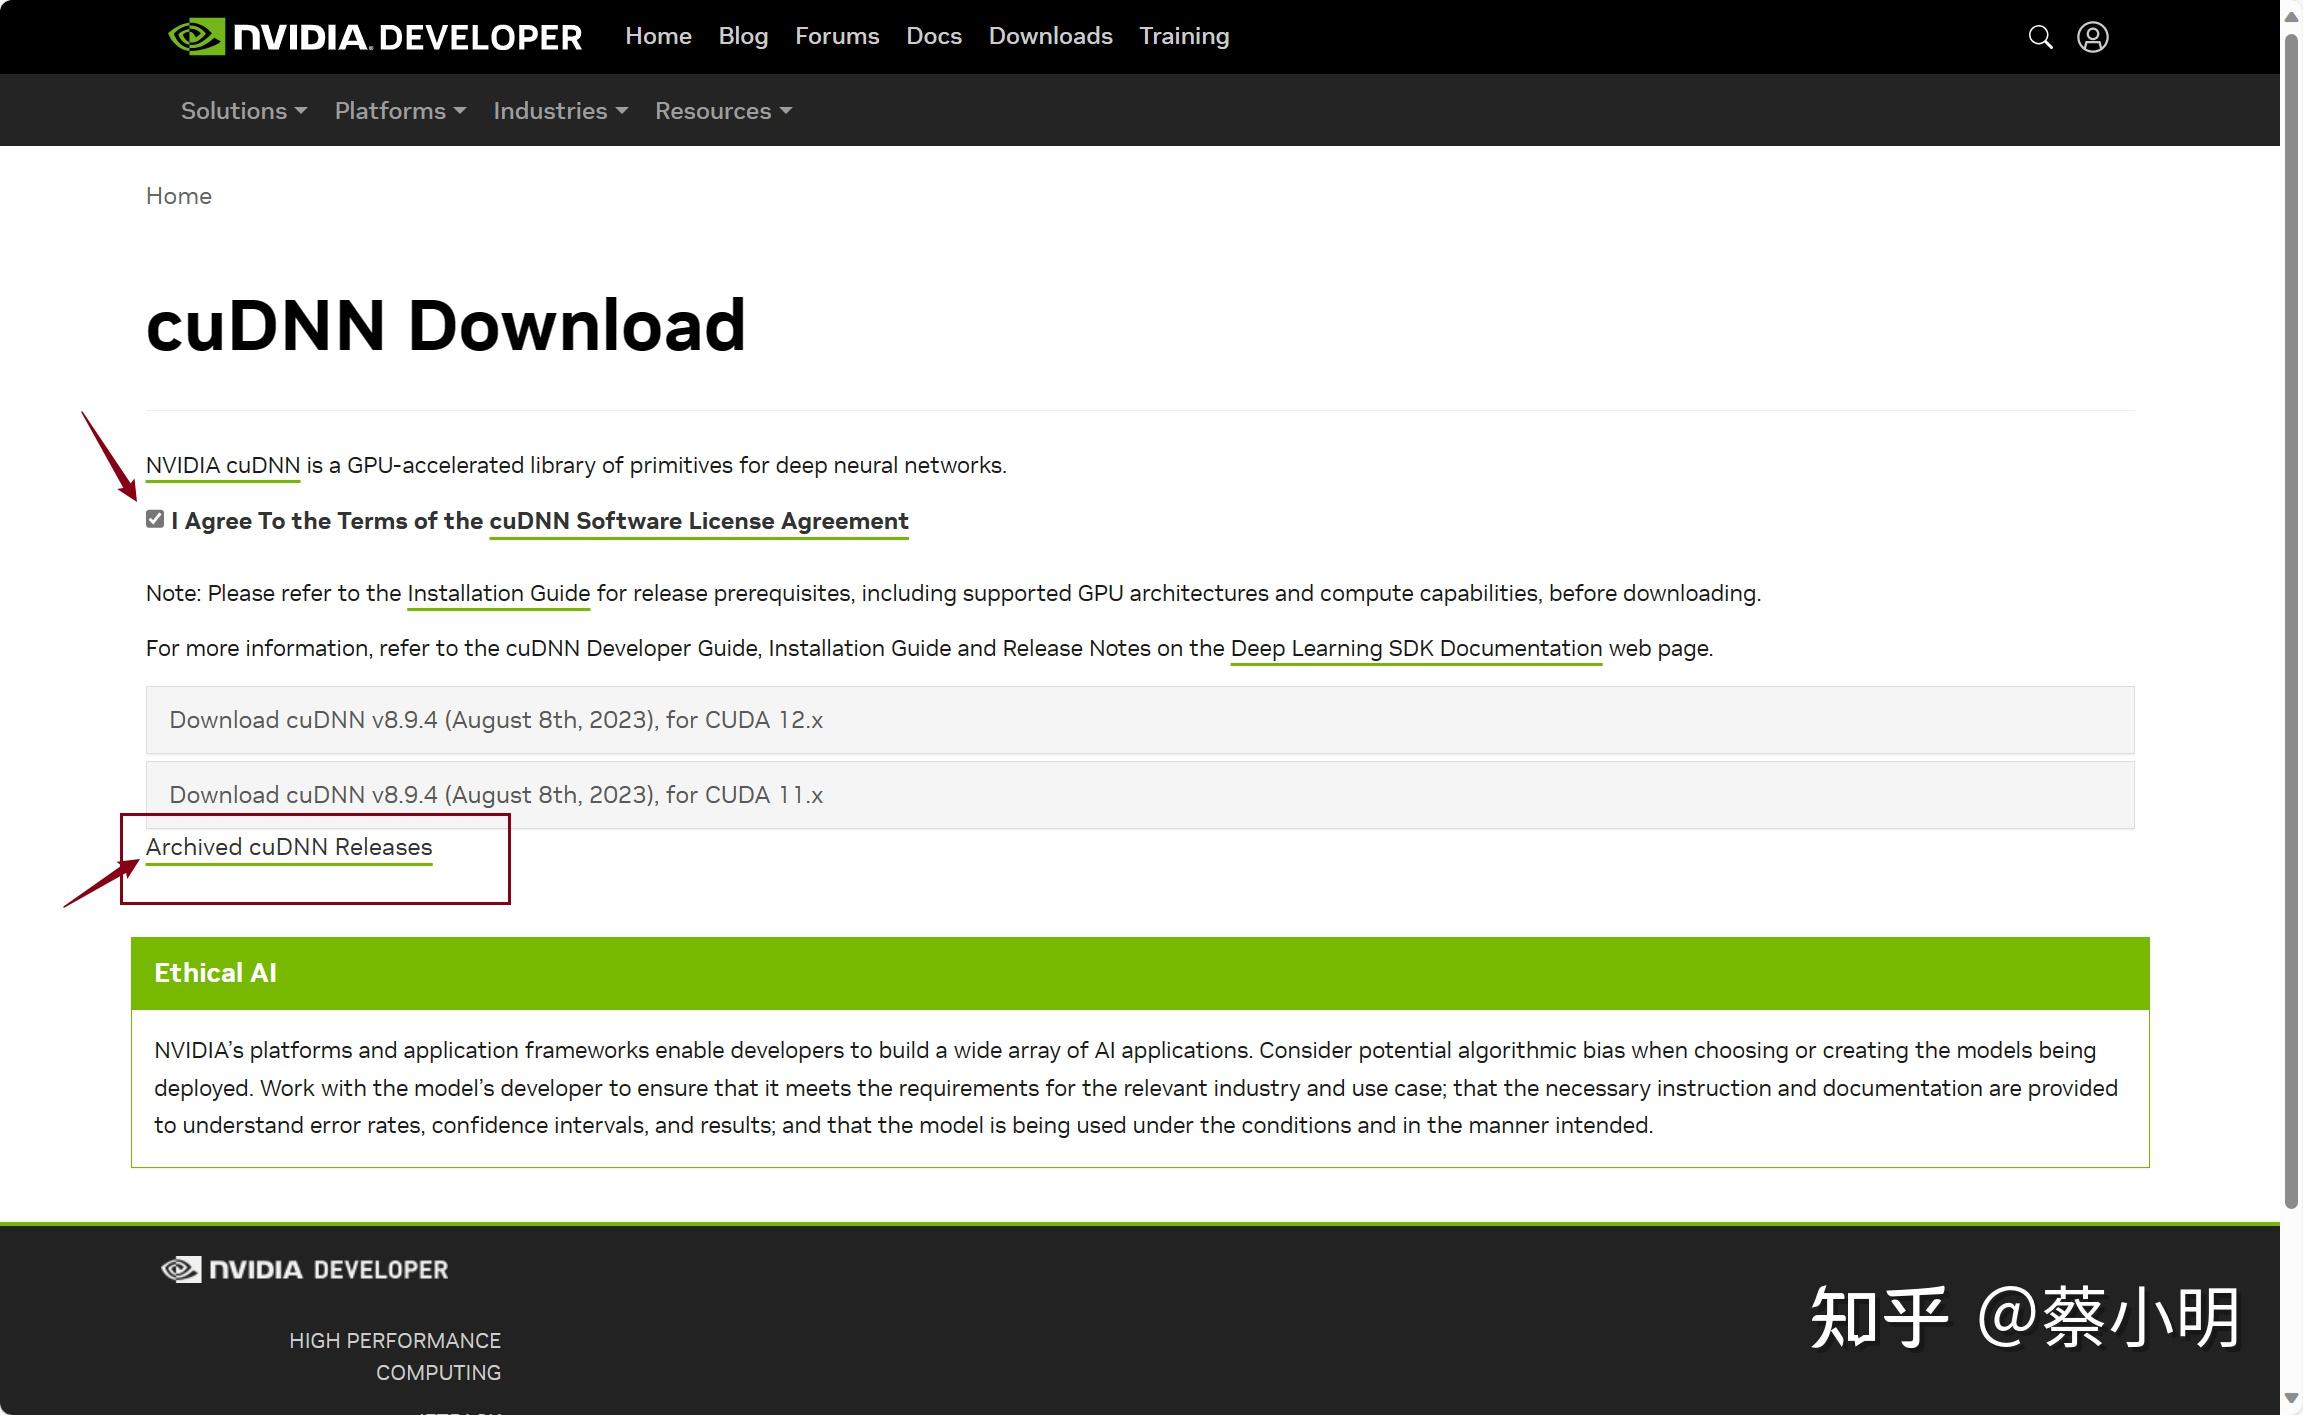The width and height of the screenshot is (2303, 1415).
Task: Open the Training menu item
Action: [x=1184, y=36]
